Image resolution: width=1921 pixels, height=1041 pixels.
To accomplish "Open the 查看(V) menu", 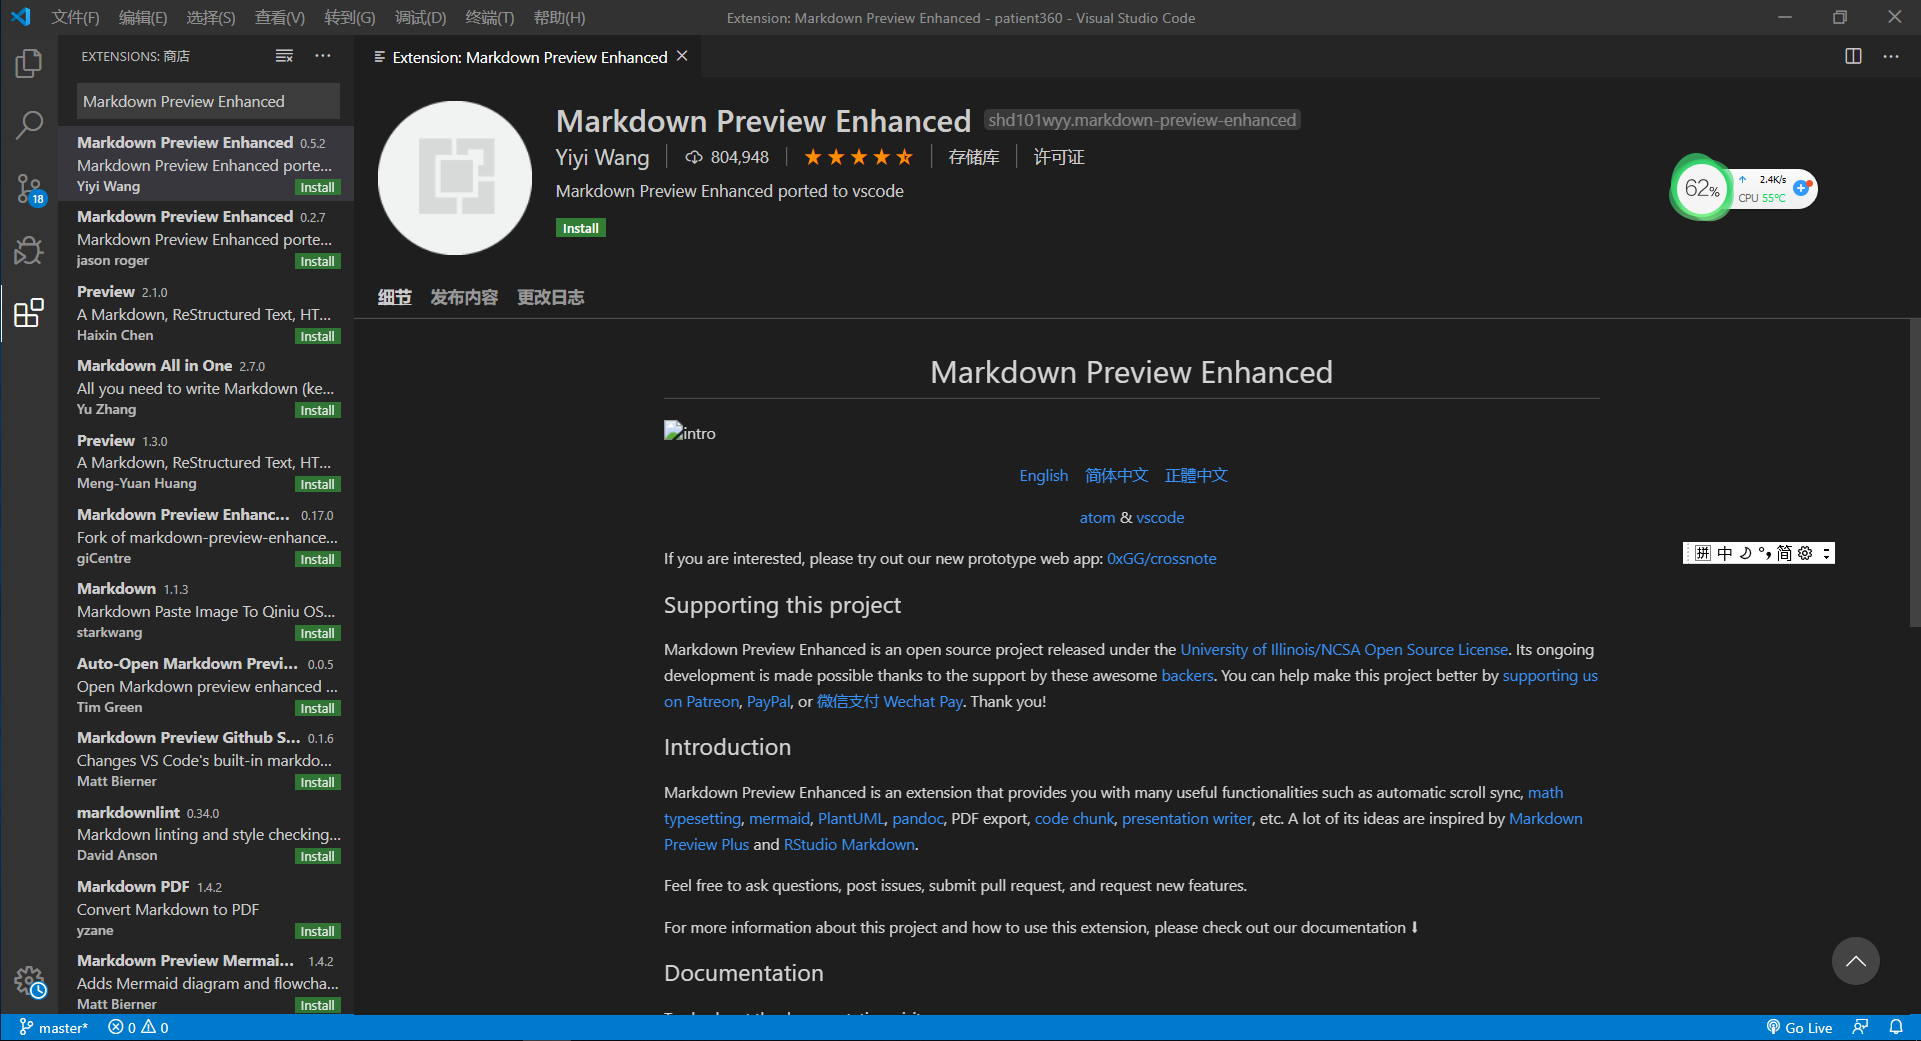I will [279, 18].
